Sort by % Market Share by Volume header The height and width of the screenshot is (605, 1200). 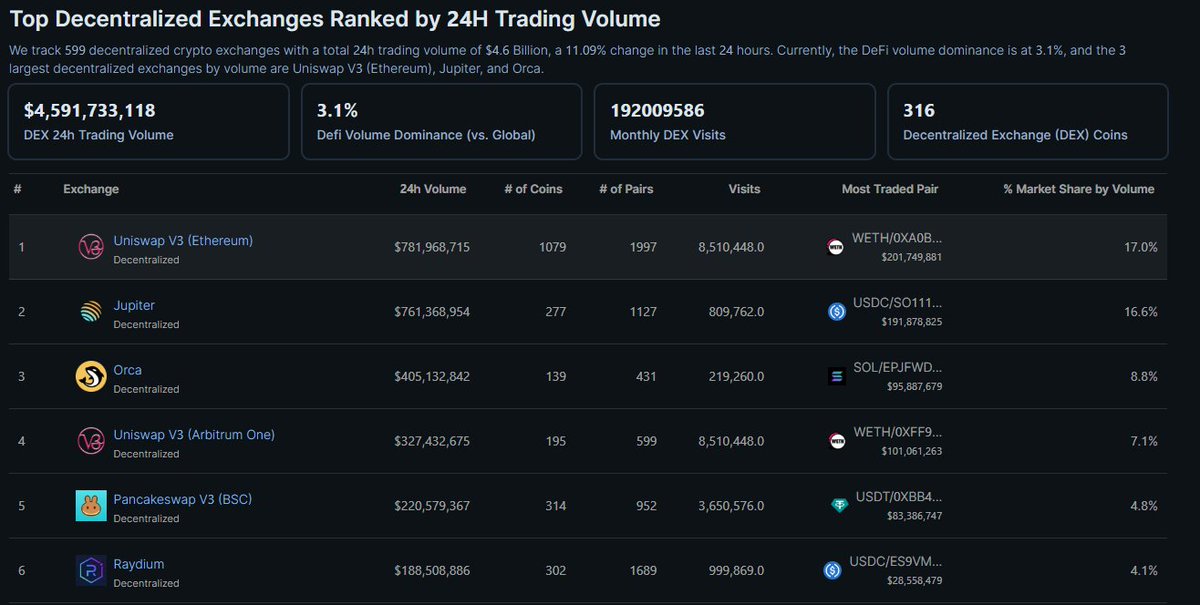point(1079,189)
